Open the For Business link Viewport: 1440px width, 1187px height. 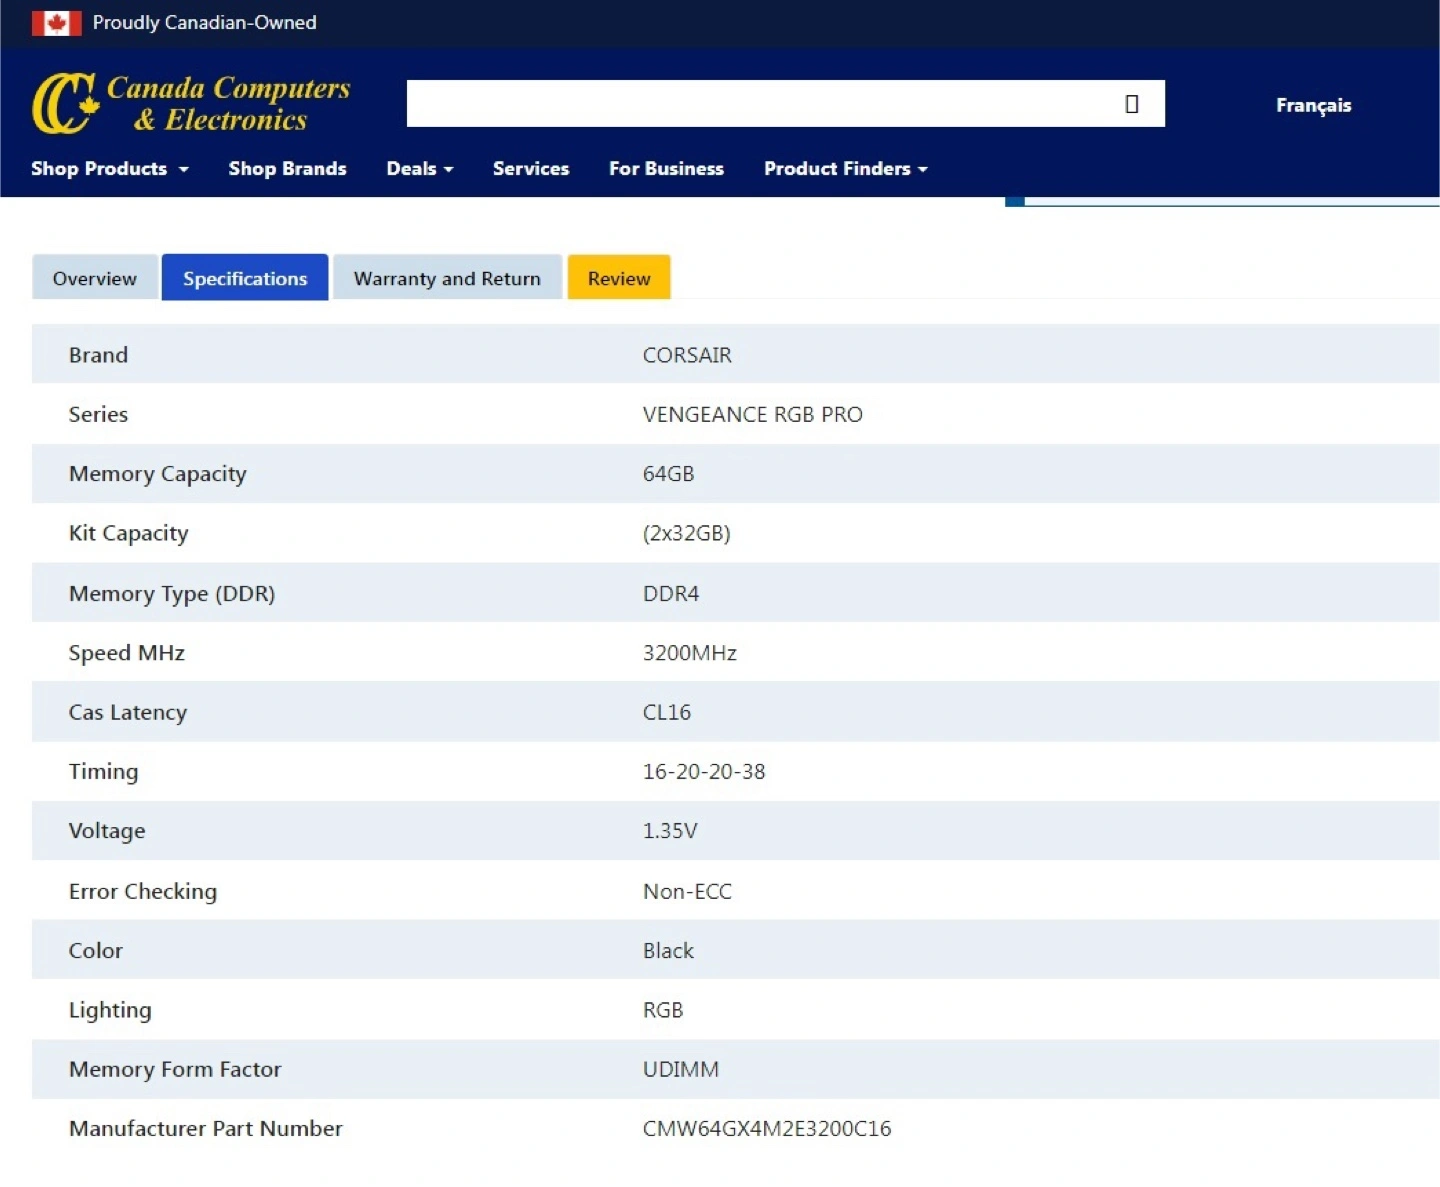click(x=666, y=169)
